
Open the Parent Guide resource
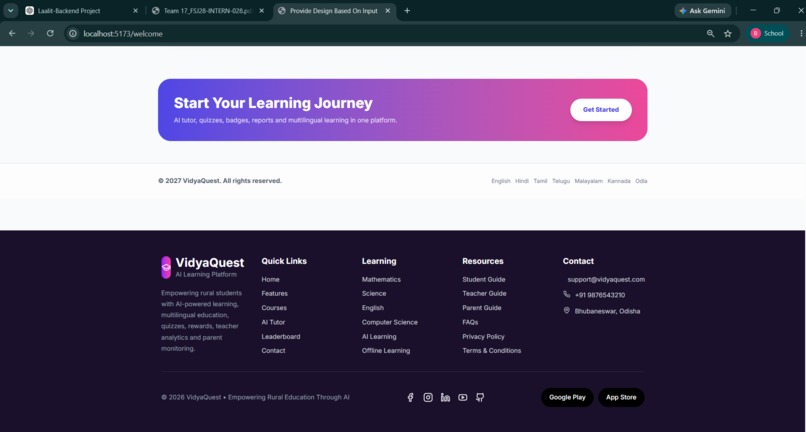[x=482, y=308]
